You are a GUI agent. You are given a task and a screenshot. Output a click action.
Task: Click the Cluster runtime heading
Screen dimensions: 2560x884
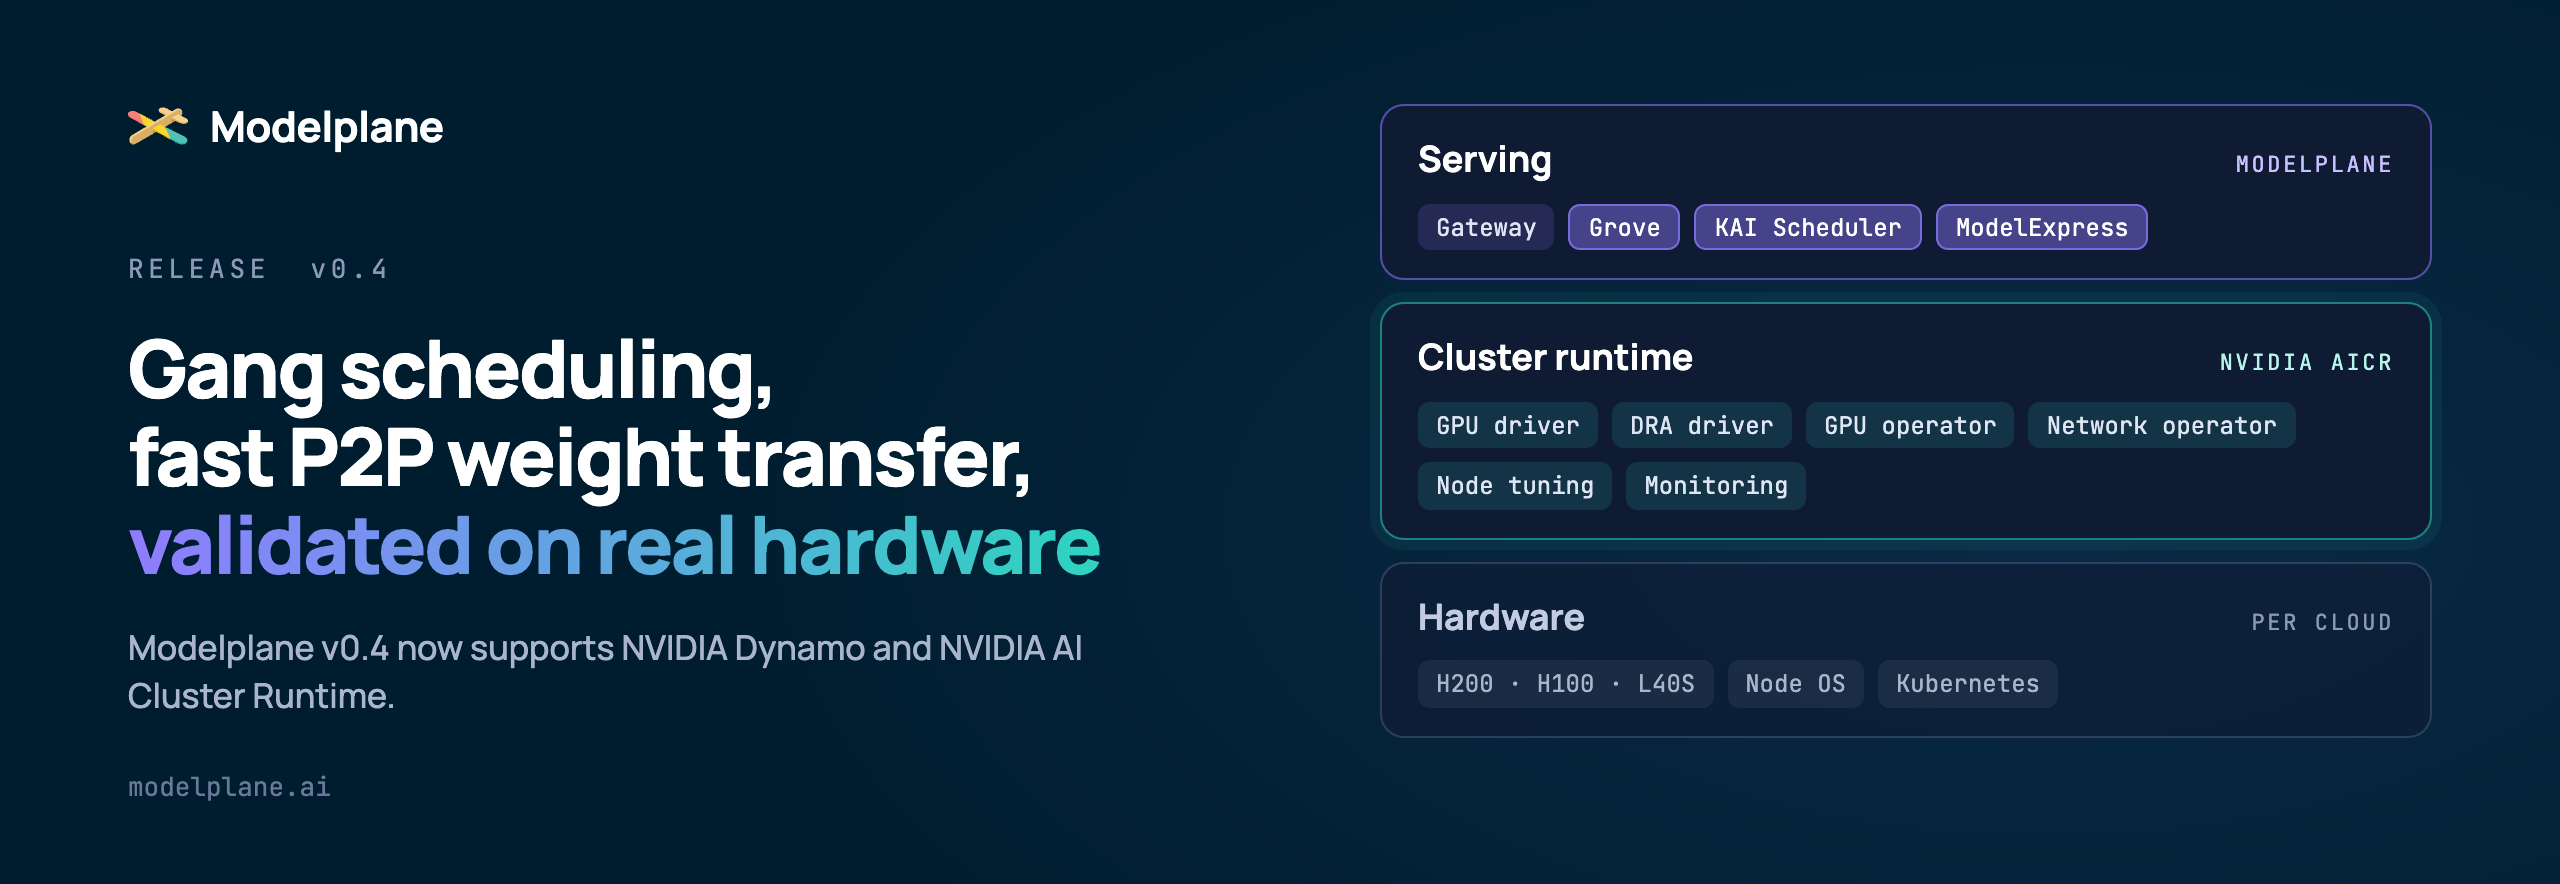coord(1555,358)
